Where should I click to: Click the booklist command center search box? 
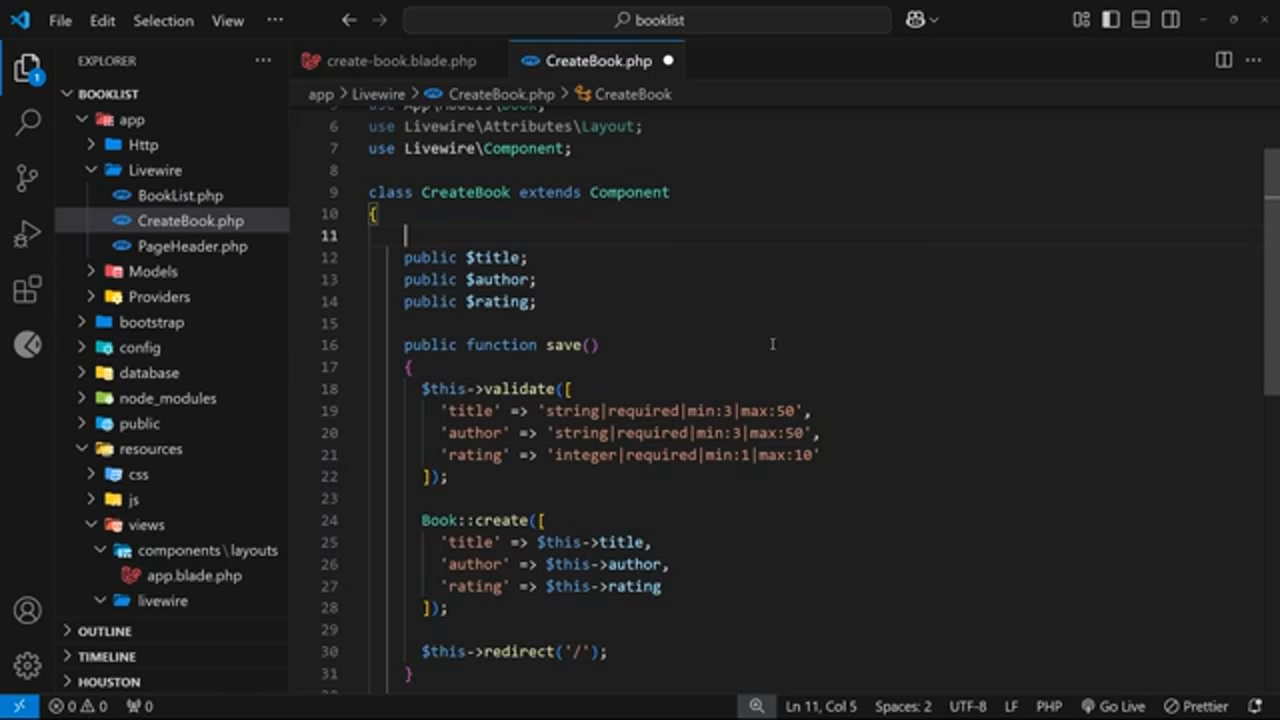click(647, 20)
